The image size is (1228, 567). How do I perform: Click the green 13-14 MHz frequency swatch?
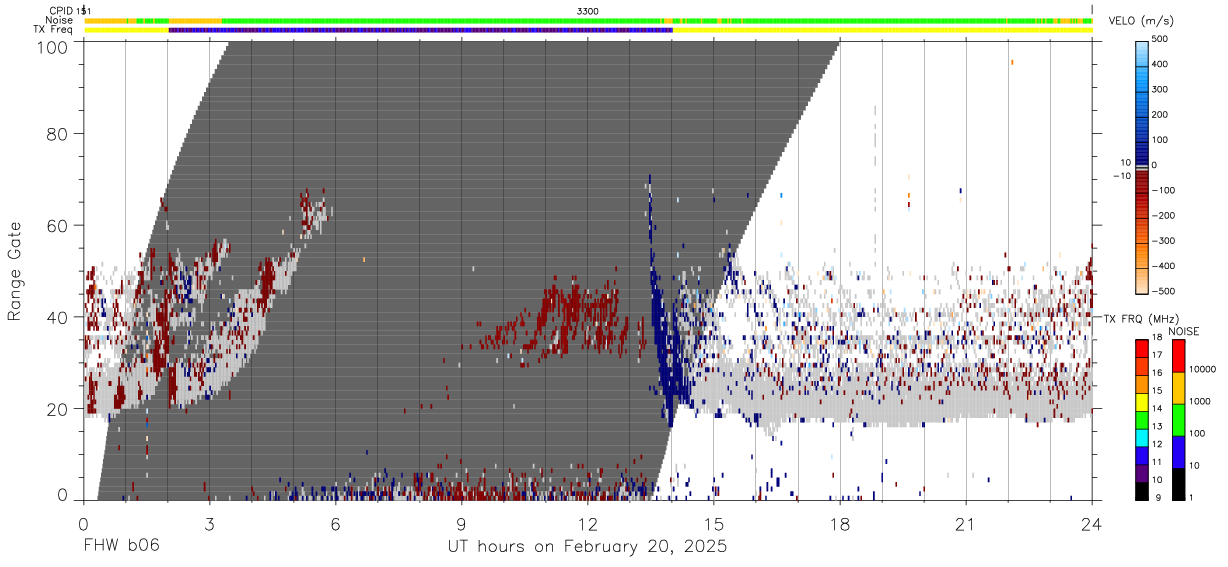click(1143, 419)
